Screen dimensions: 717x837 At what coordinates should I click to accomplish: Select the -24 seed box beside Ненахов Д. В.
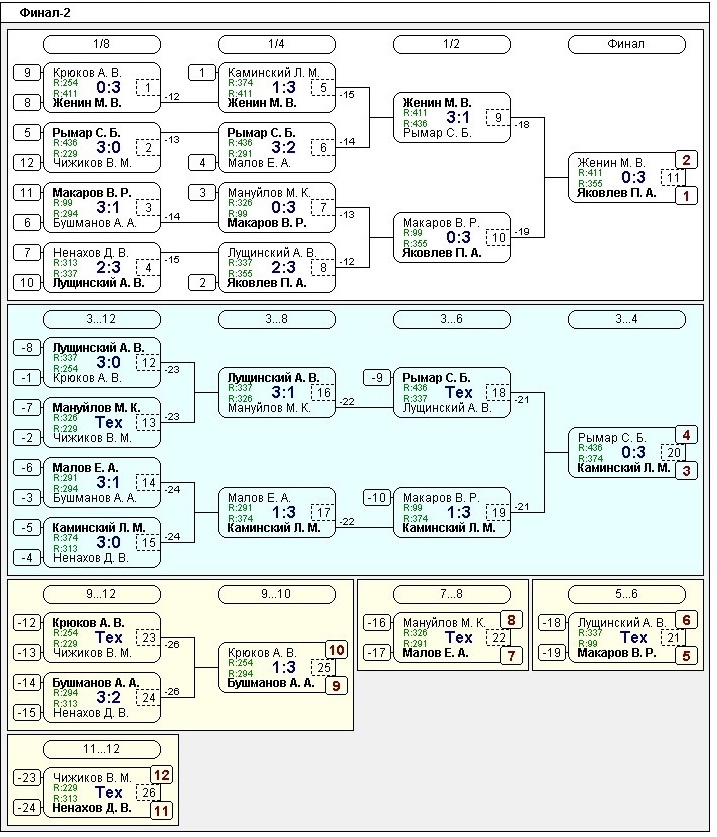[x=28, y=808]
